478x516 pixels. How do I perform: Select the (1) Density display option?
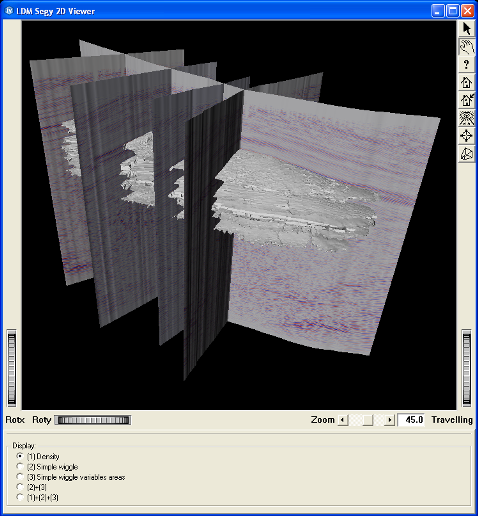click(38, 456)
